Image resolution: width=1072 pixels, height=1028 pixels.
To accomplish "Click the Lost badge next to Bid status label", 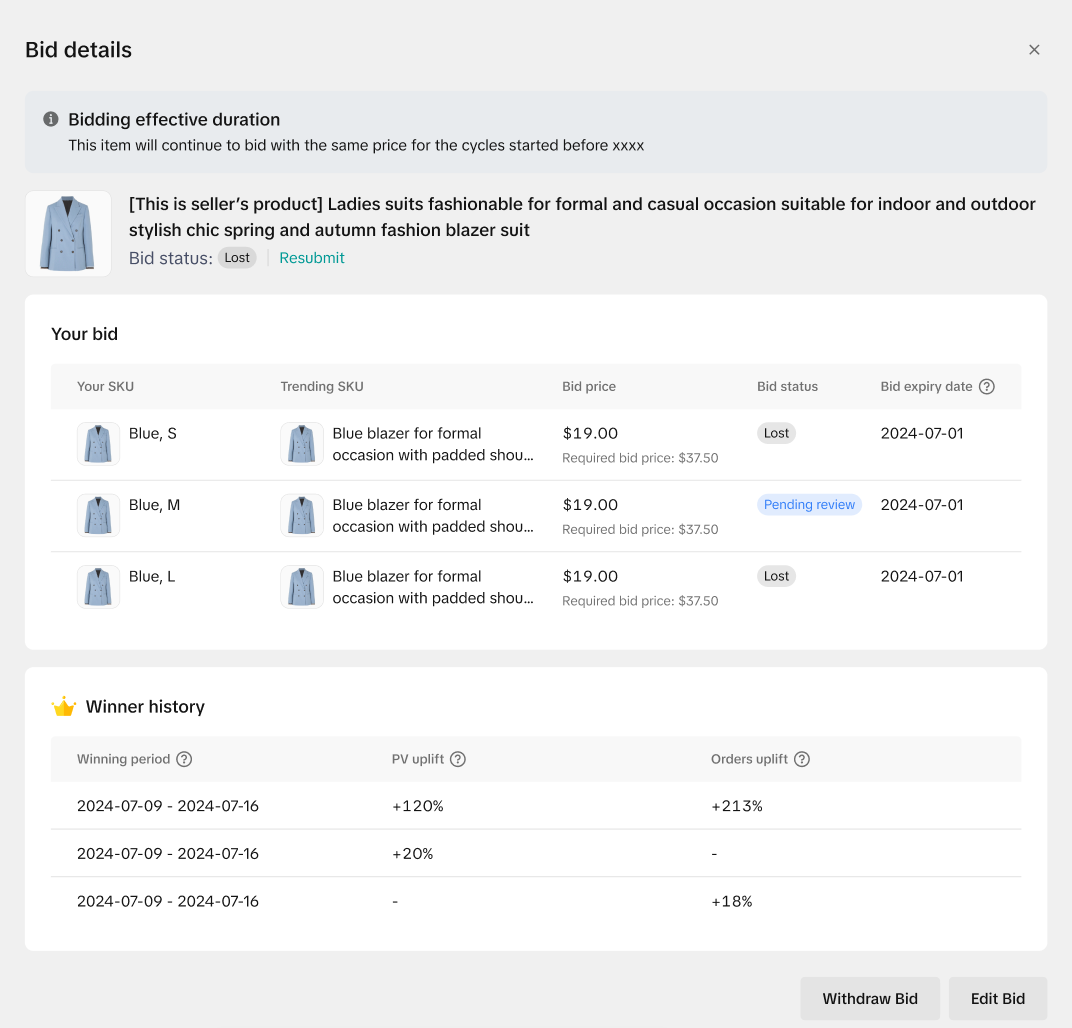I will point(237,258).
